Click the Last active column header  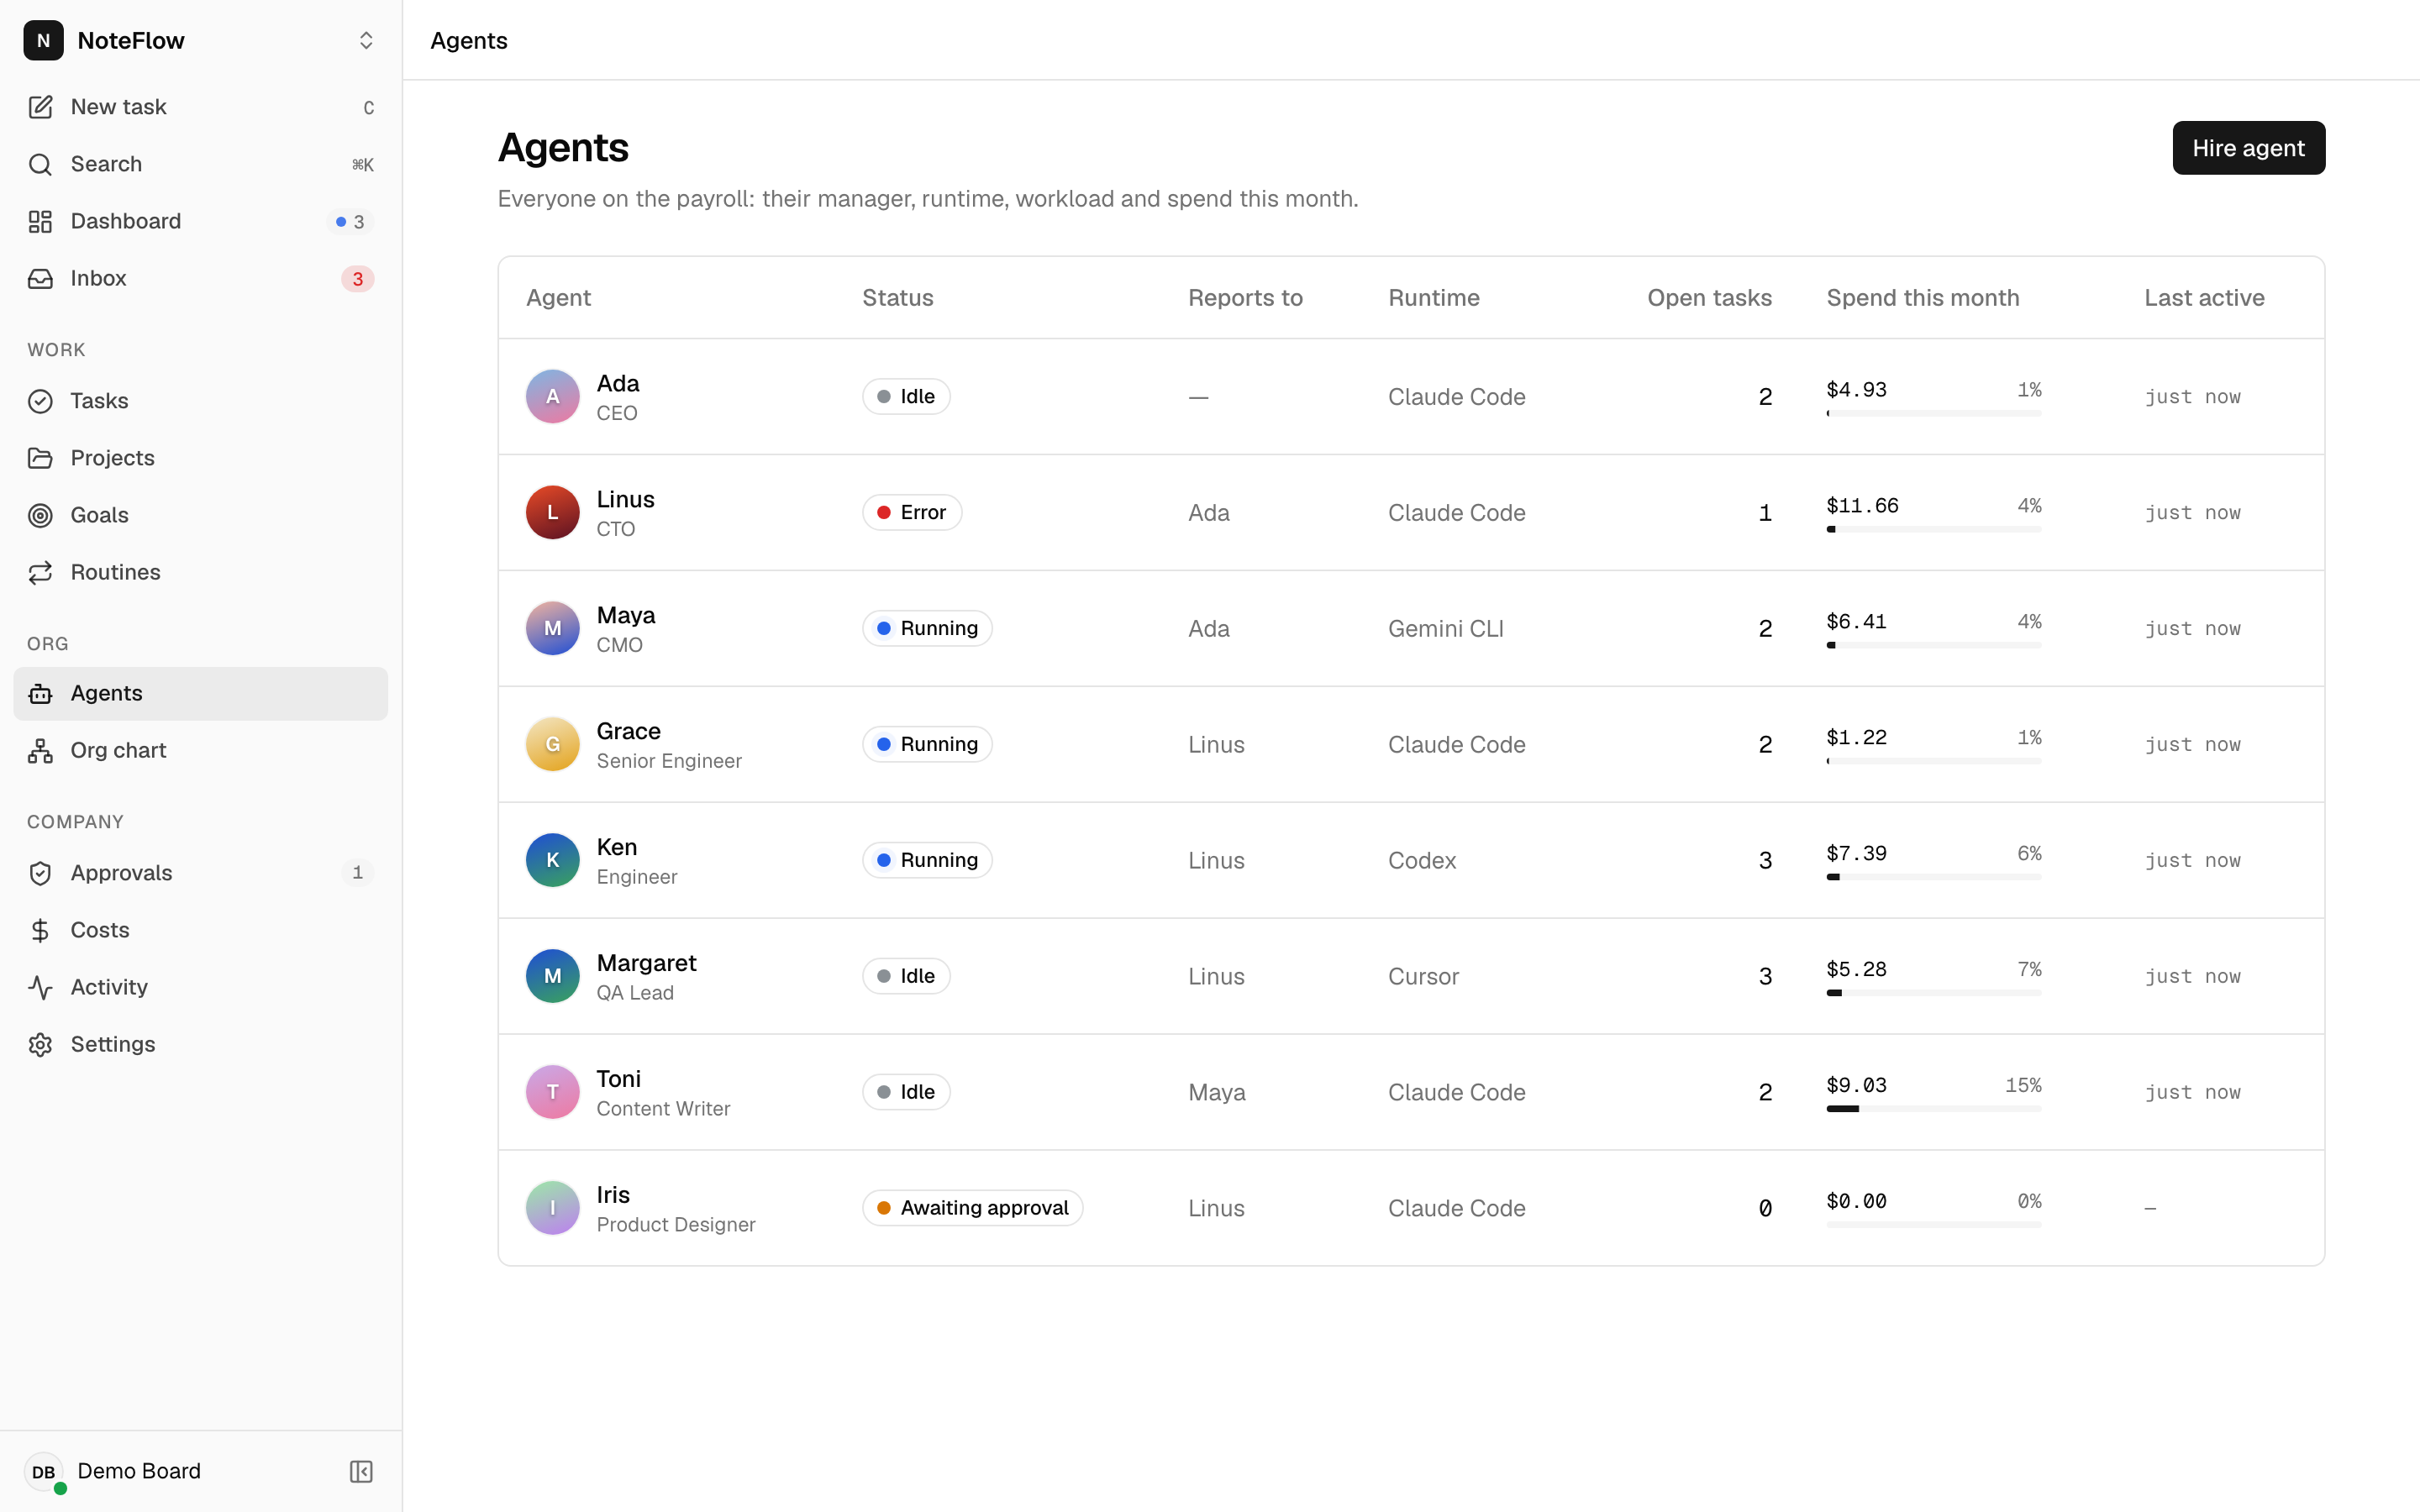(x=2204, y=297)
